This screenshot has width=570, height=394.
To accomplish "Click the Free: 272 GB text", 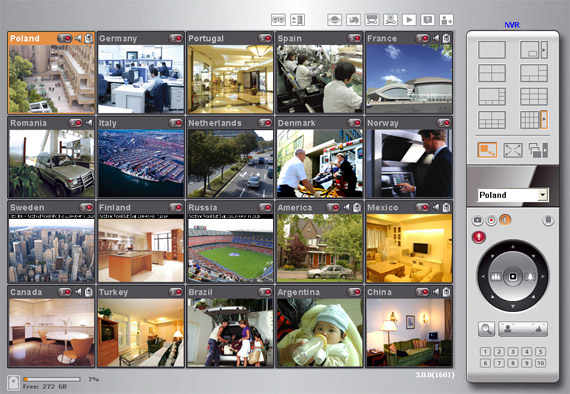I will click(x=45, y=387).
